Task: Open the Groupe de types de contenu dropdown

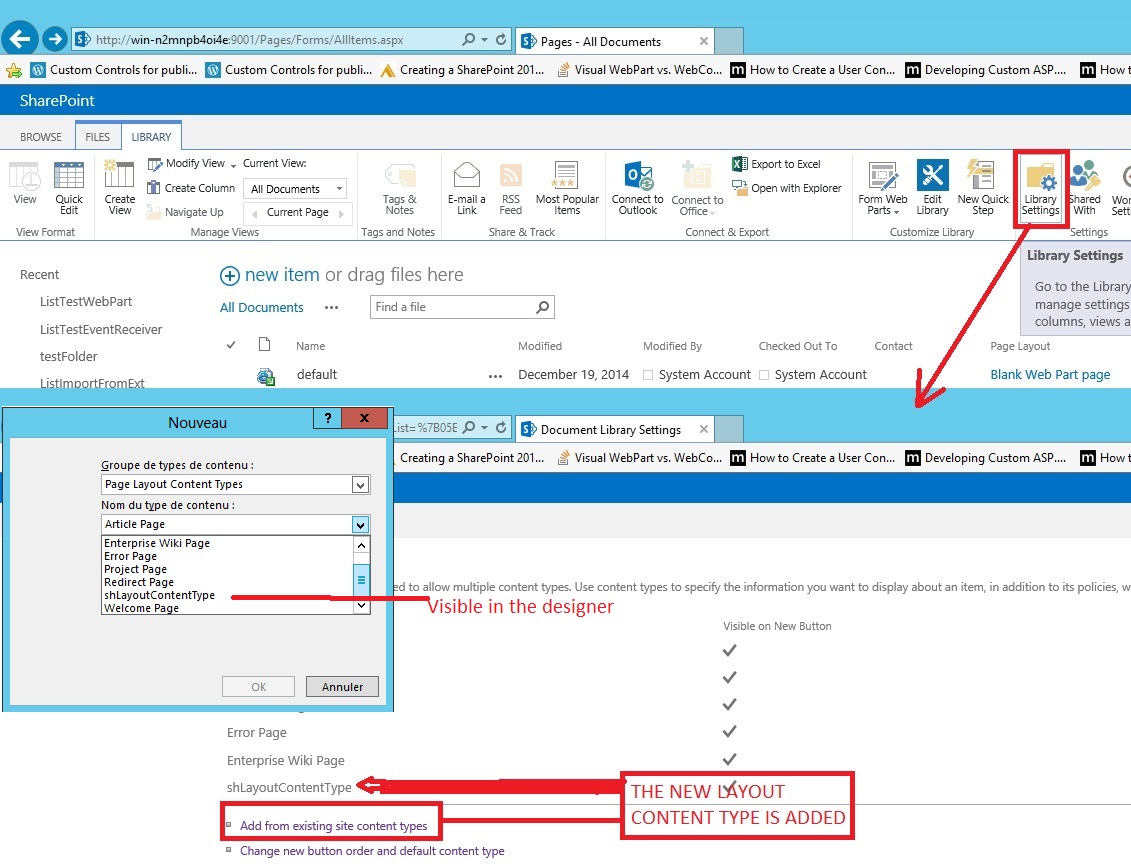Action: [361, 485]
